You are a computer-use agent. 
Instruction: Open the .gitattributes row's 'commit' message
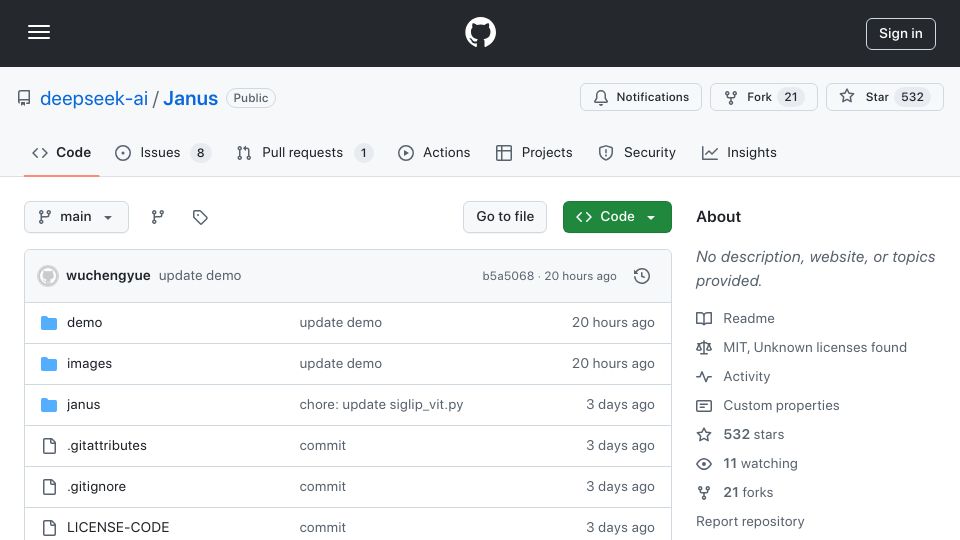(x=323, y=446)
